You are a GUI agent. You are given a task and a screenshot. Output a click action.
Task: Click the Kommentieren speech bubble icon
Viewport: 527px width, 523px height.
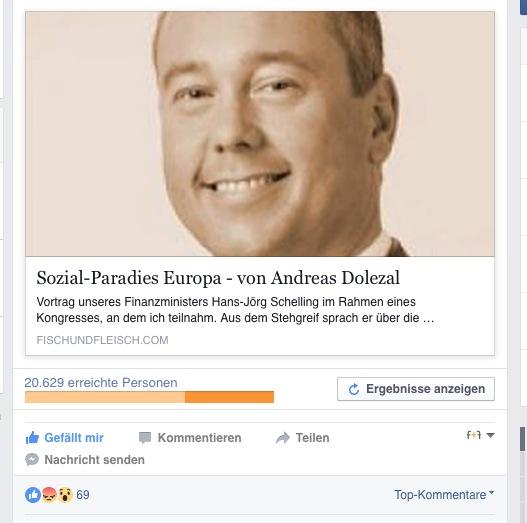[x=145, y=438]
